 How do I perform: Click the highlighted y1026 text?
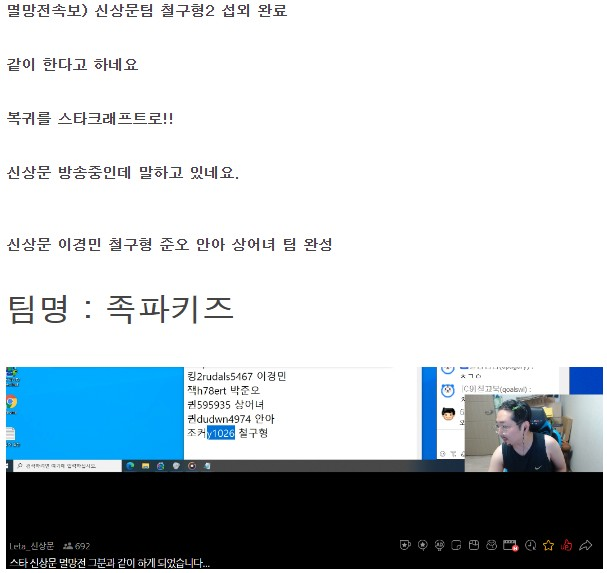click(221, 432)
